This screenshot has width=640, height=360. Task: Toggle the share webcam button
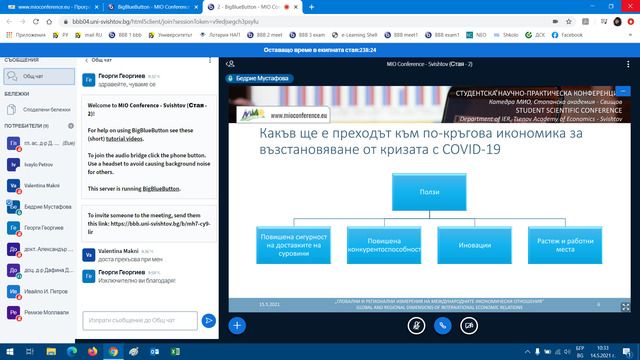click(469, 326)
